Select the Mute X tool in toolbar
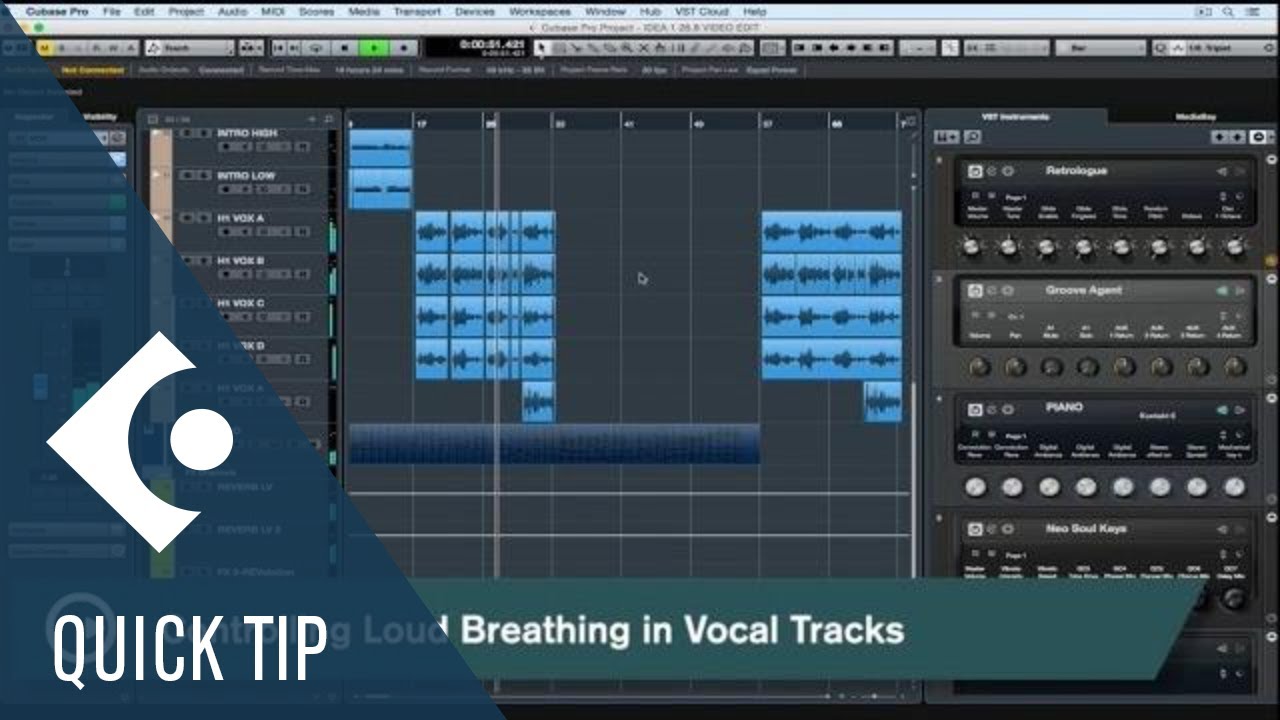Viewport: 1280px width, 720px height. click(641, 47)
